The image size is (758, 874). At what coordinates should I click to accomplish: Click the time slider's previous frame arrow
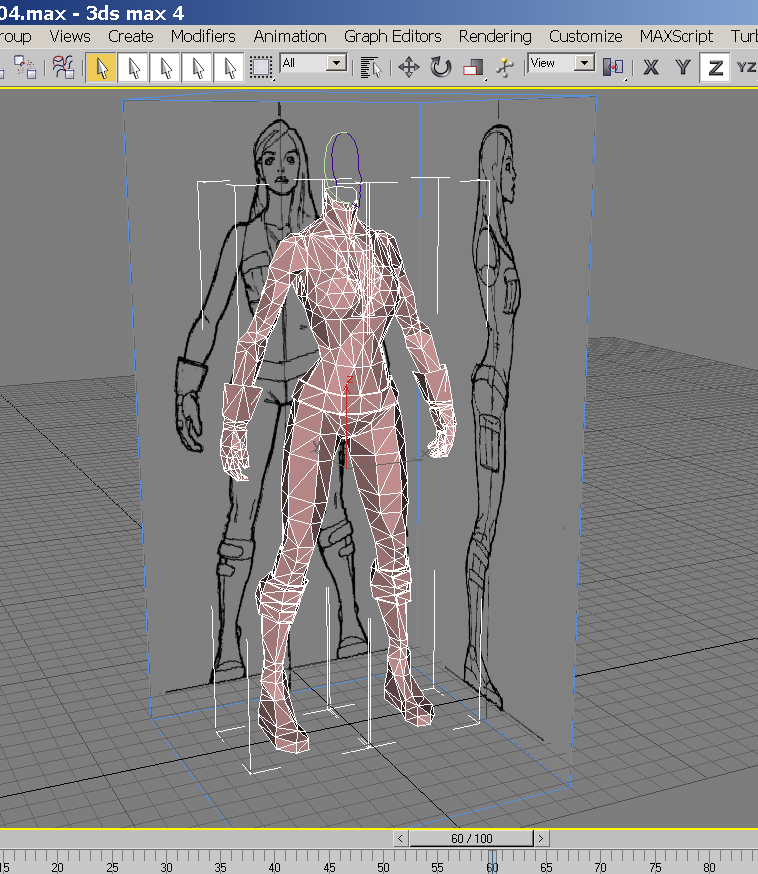tap(401, 838)
